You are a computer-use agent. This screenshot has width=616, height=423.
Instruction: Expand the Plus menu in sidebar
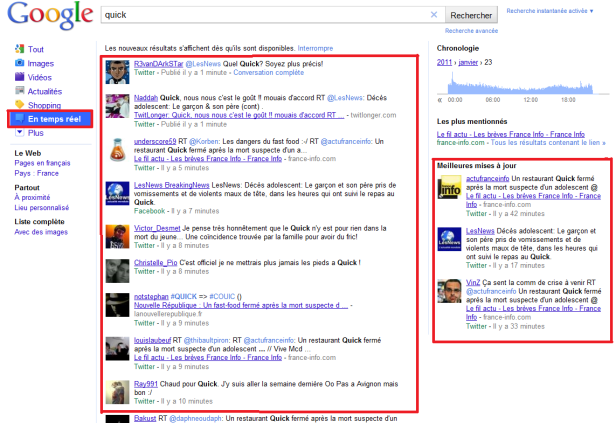(36, 133)
